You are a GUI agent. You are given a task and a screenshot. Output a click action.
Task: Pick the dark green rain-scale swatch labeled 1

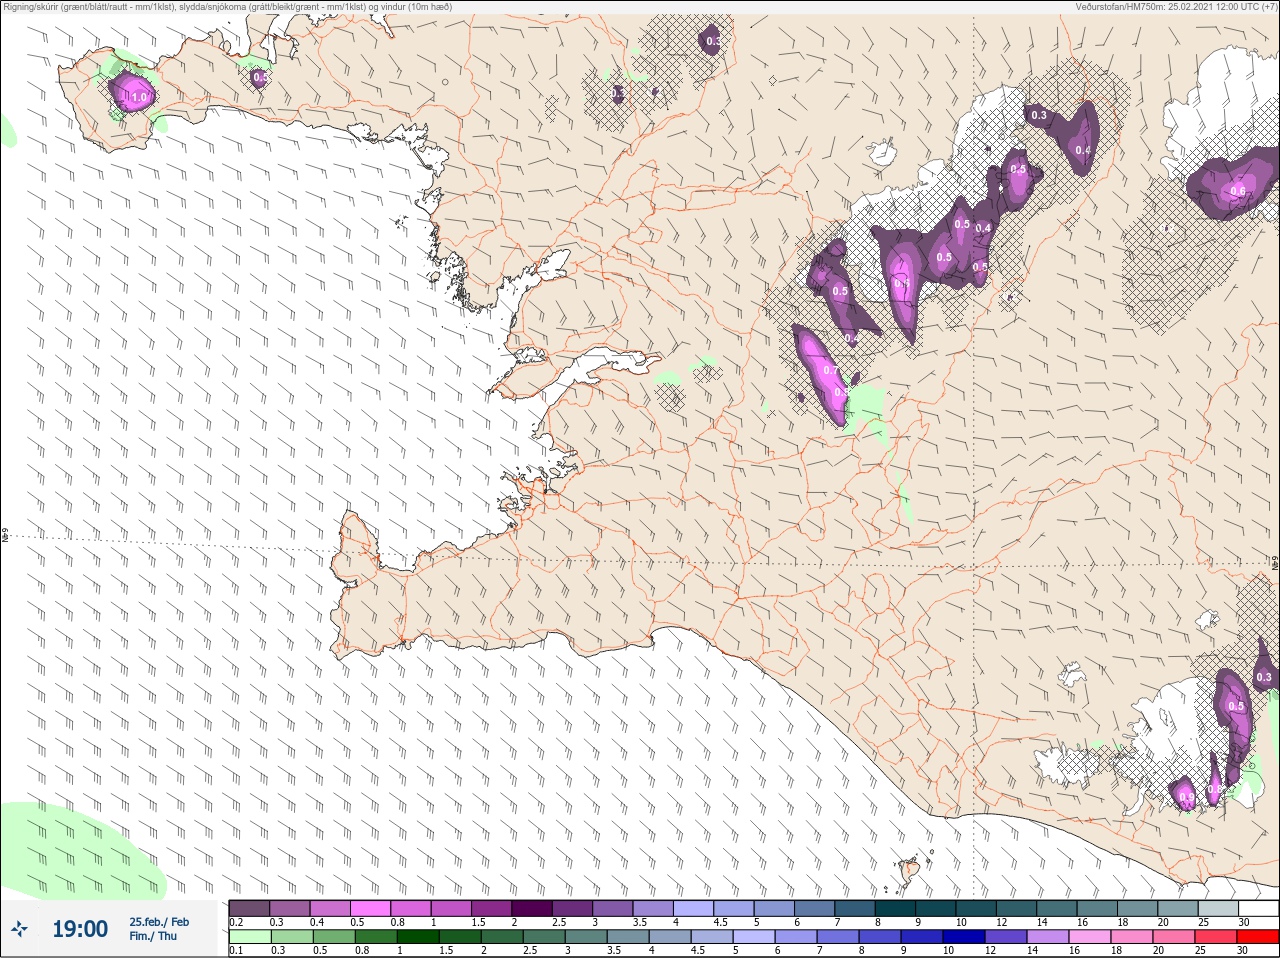[x=417, y=937]
